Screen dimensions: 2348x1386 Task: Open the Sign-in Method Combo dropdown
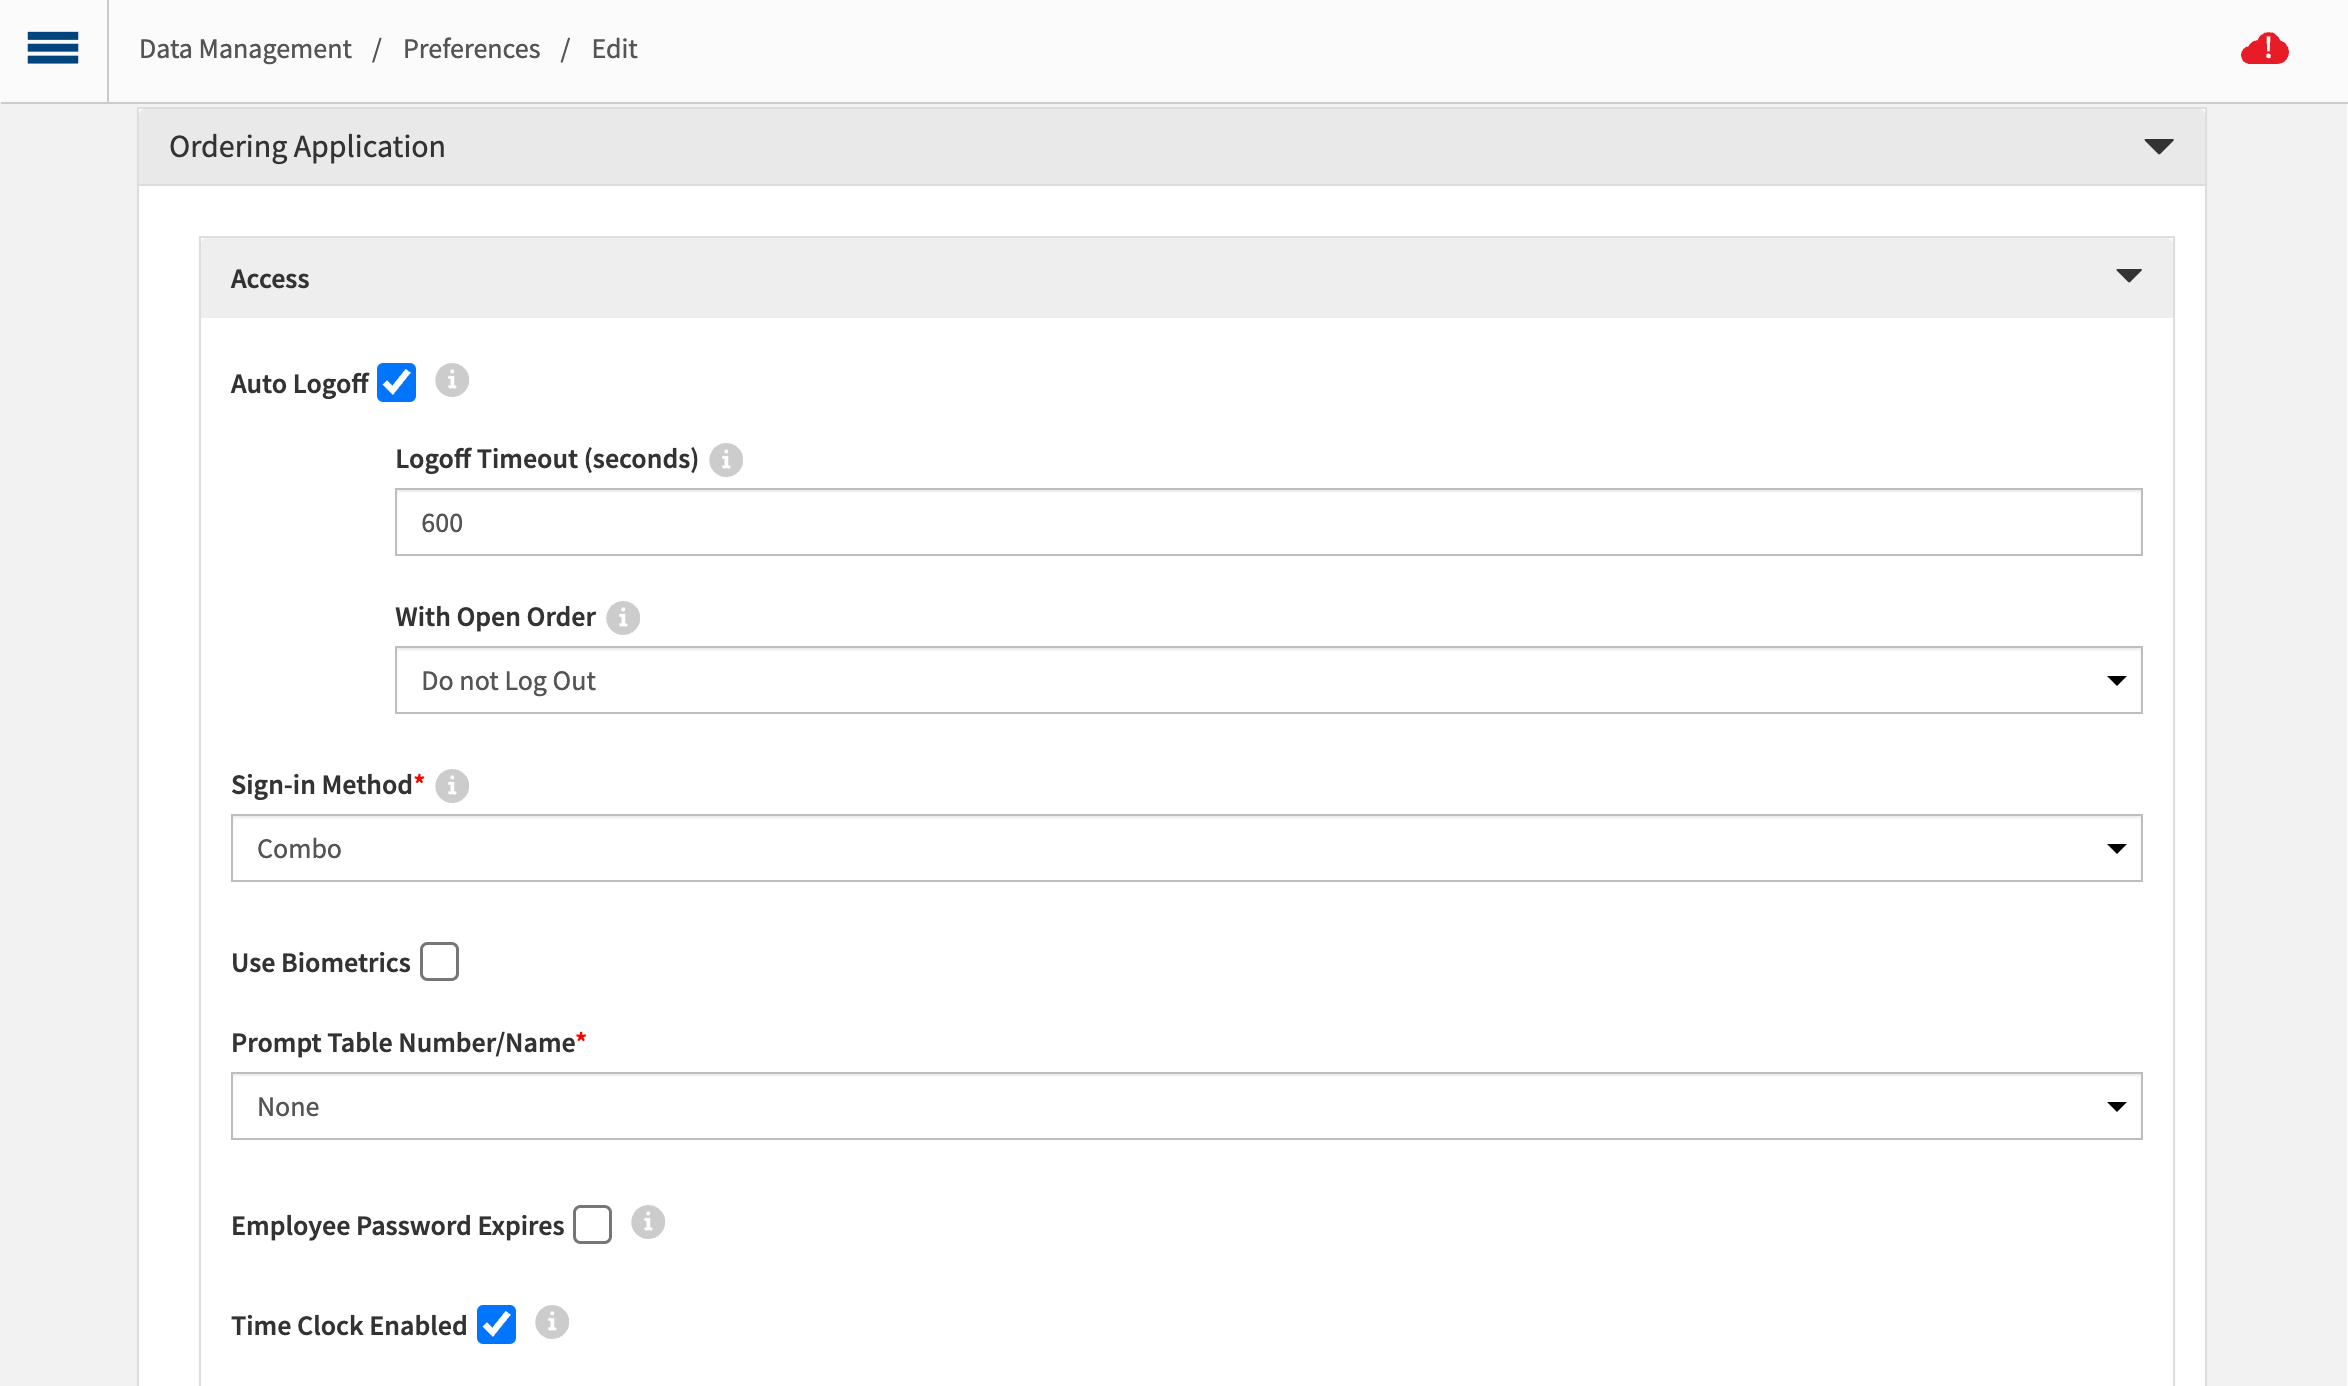tap(1186, 848)
